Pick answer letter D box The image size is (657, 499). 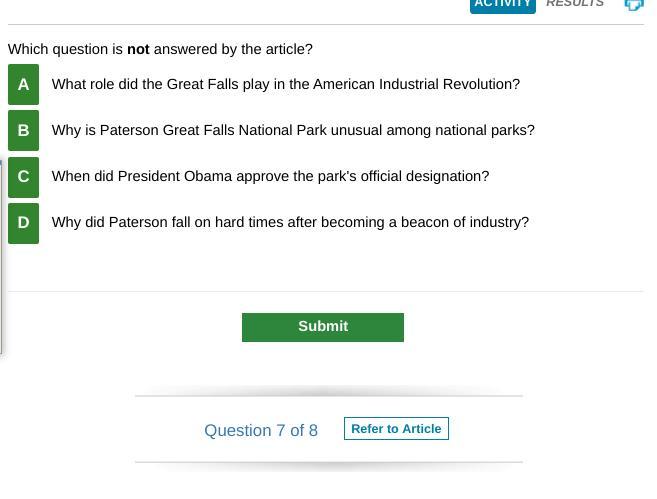[23, 223]
